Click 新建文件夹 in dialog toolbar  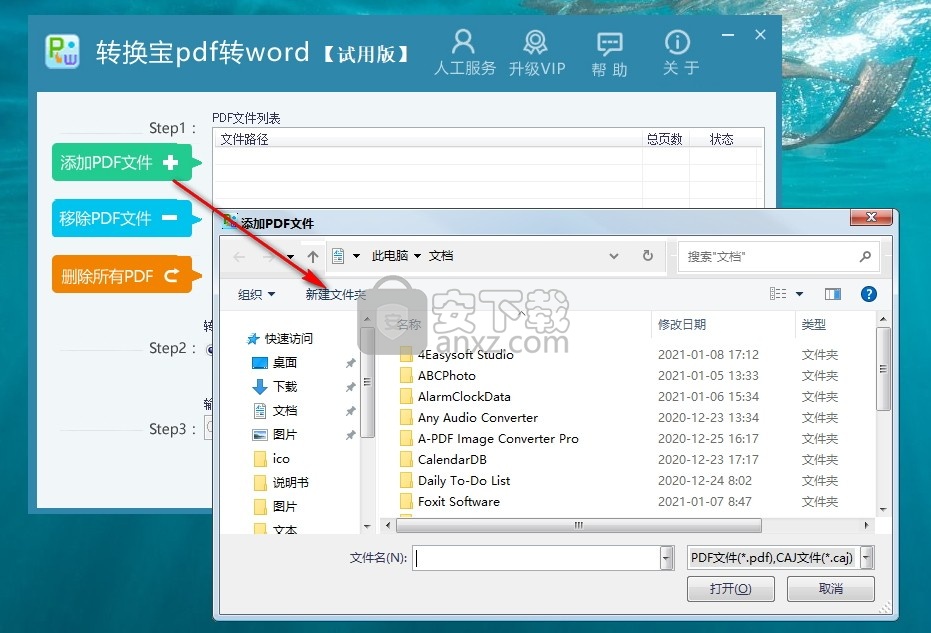click(x=335, y=294)
